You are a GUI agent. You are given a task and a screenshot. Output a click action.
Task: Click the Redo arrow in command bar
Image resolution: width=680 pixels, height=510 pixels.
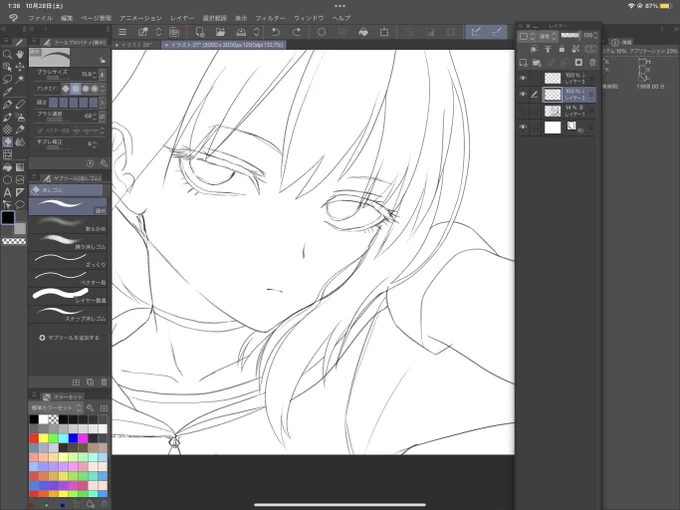pyautogui.click(x=297, y=32)
